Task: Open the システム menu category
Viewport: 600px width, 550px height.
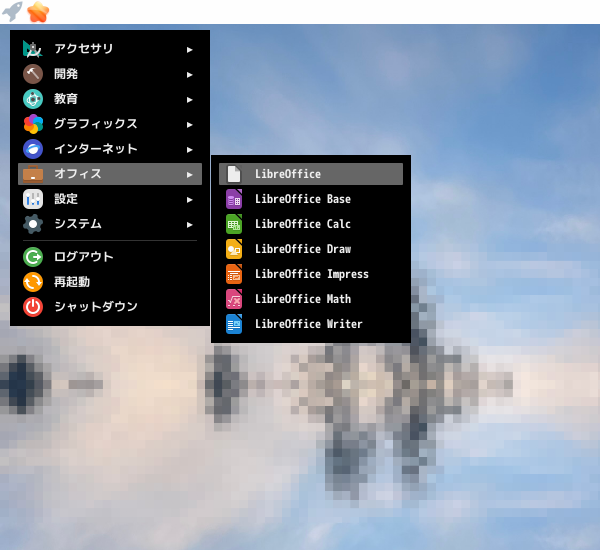Action: [110, 224]
